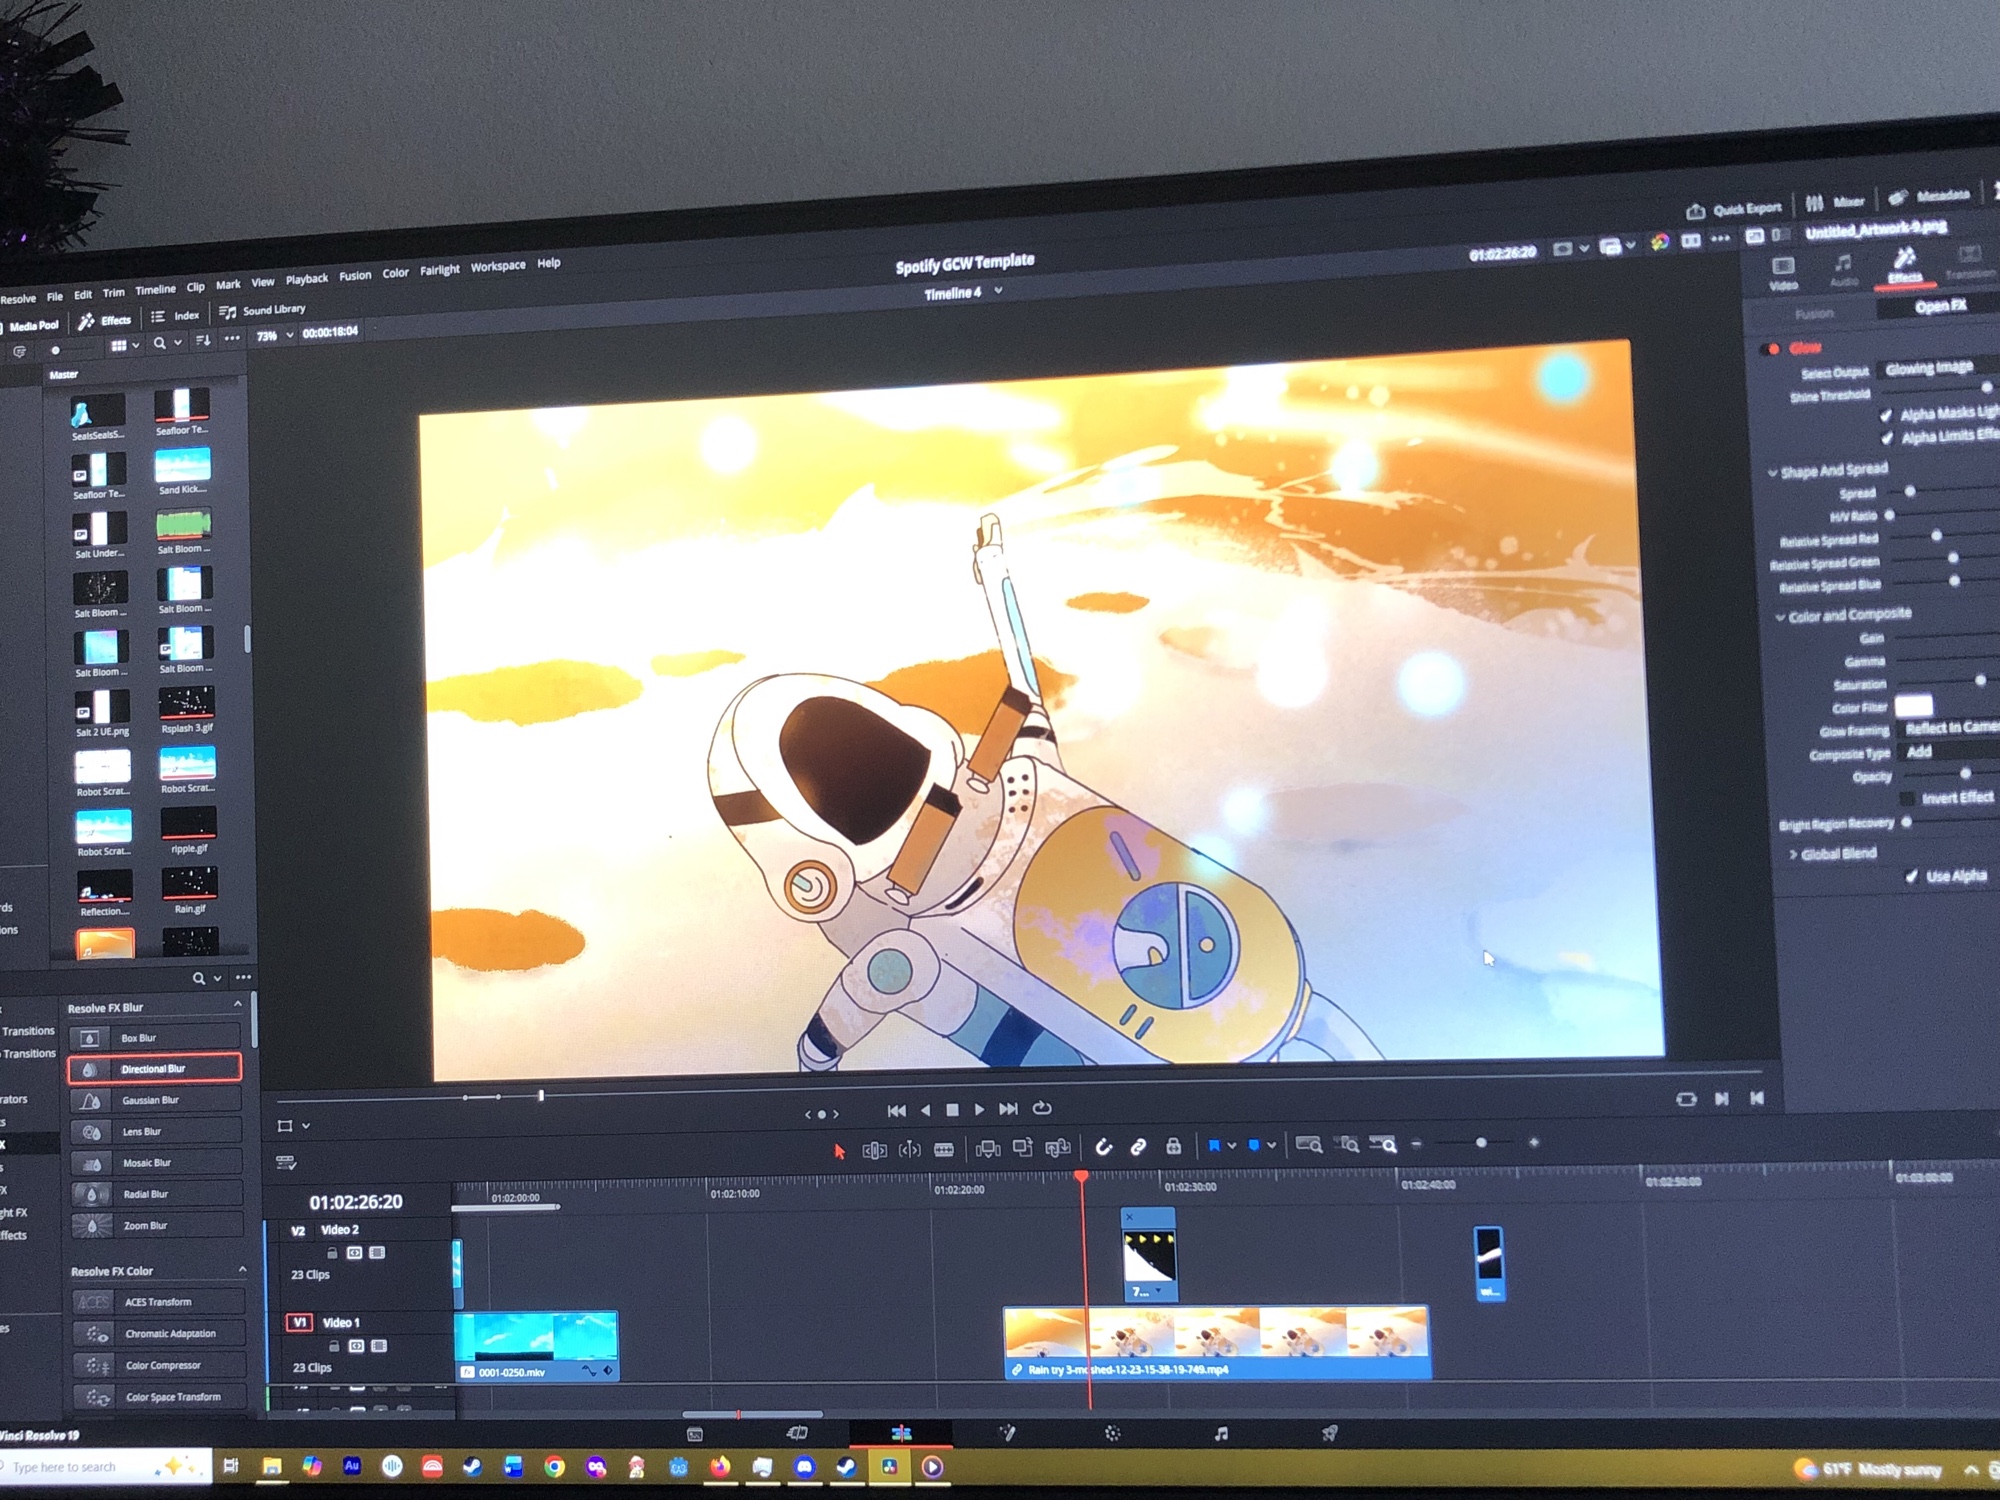2000x1500 pixels.
Task: Open the Fusion menu
Action: [x=355, y=276]
